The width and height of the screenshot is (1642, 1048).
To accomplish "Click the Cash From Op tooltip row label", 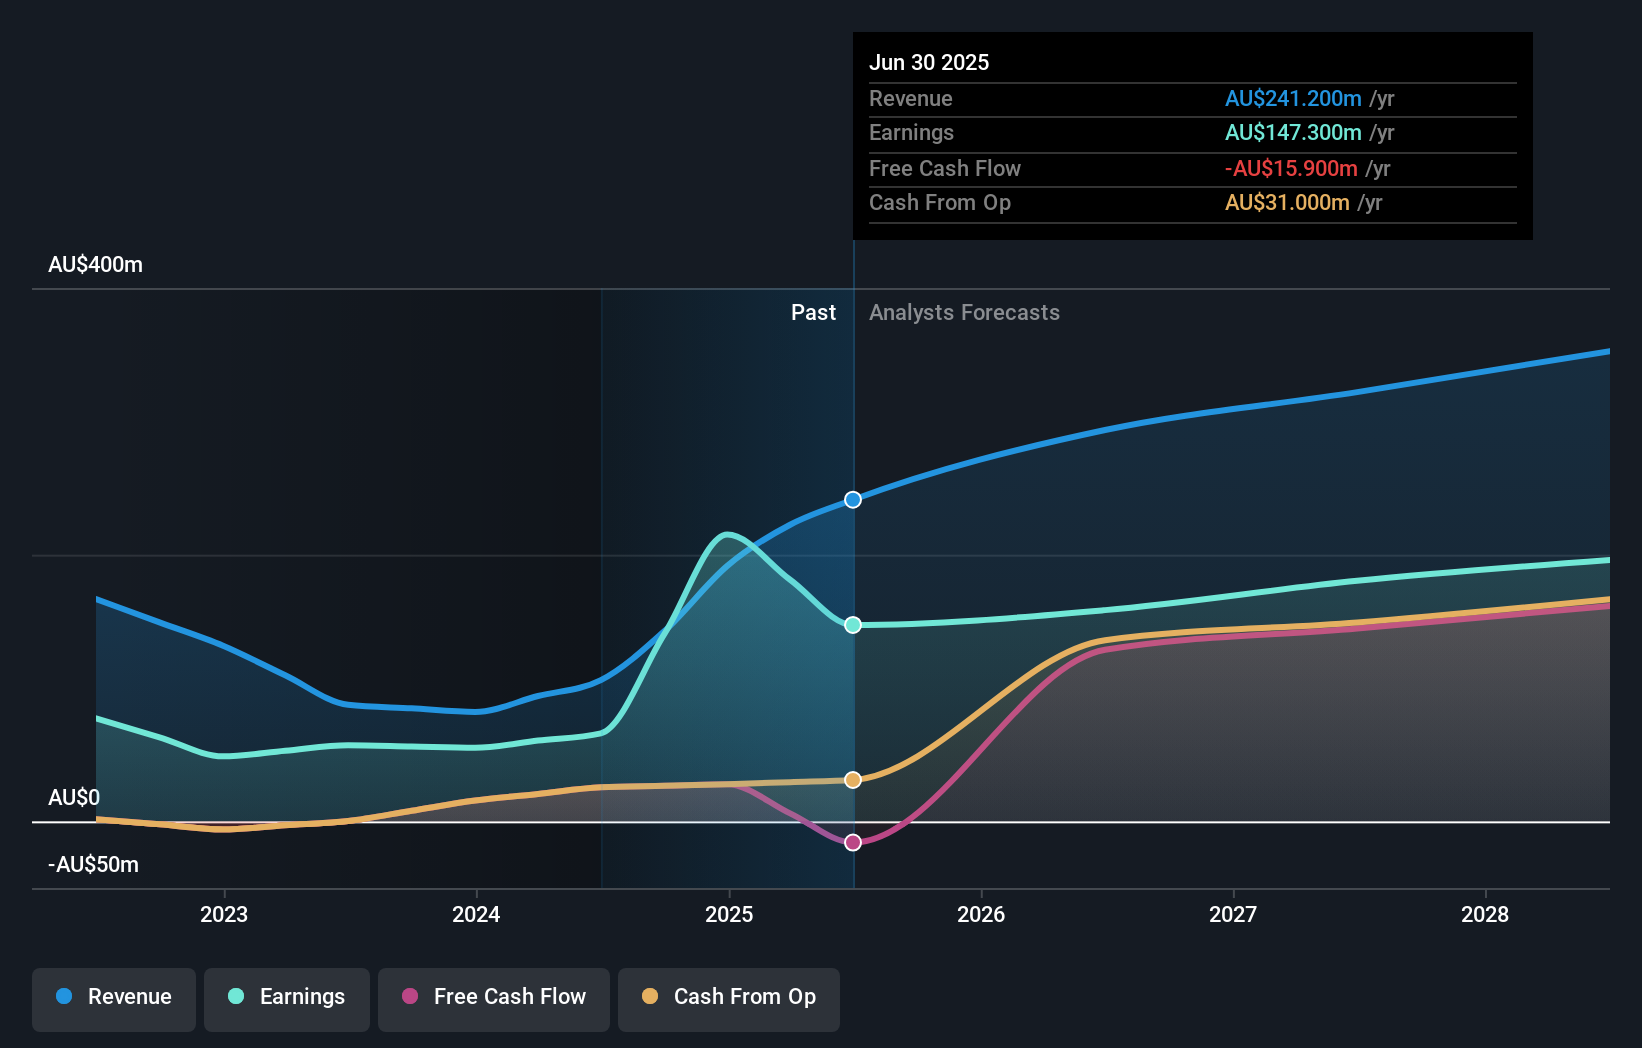I will click(x=940, y=203).
